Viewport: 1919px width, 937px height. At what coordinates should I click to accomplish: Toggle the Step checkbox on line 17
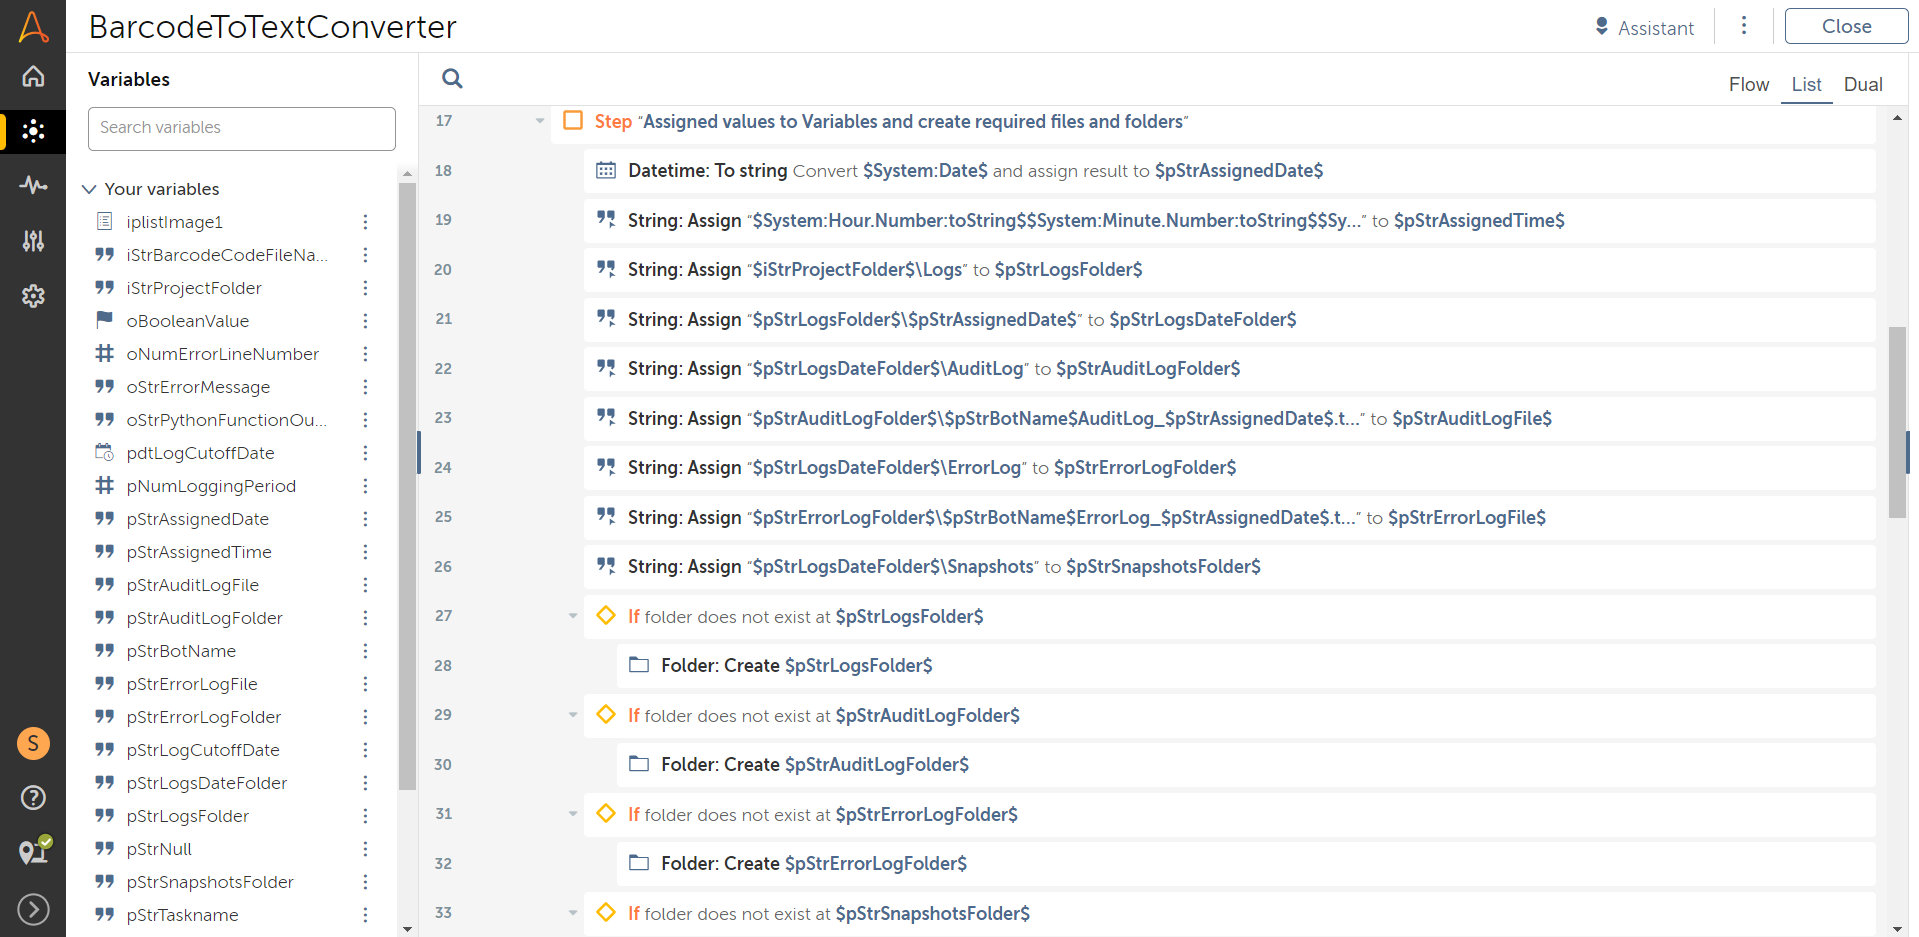(573, 121)
